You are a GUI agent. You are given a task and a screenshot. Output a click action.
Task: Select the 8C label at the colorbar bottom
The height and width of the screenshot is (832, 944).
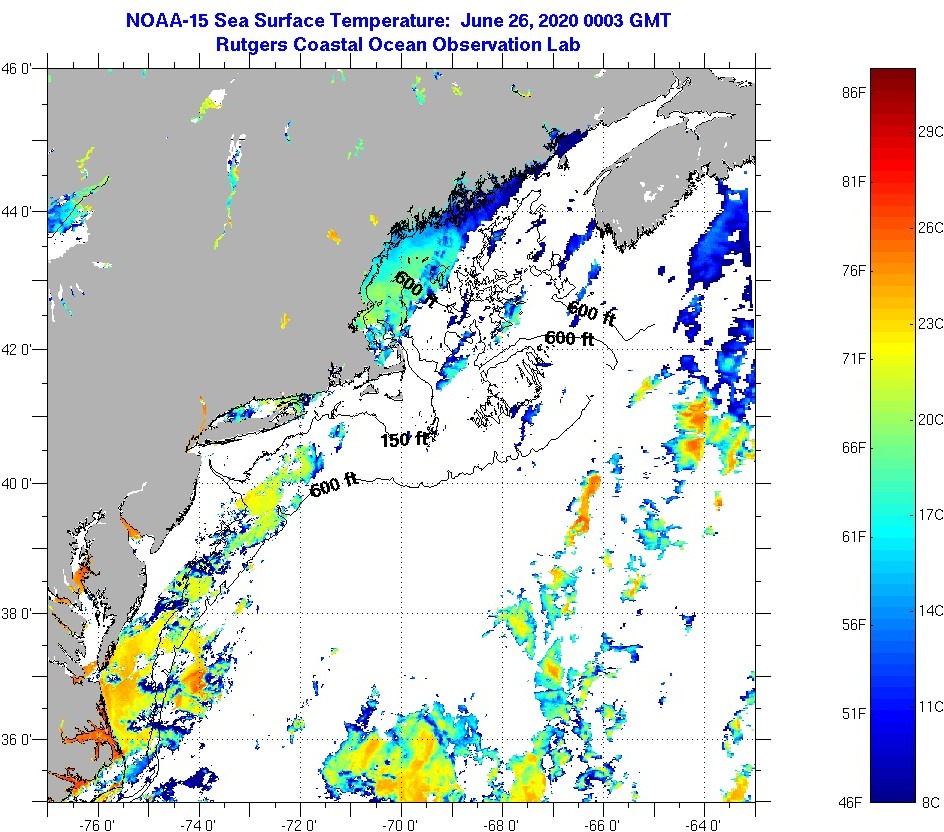[x=931, y=802]
